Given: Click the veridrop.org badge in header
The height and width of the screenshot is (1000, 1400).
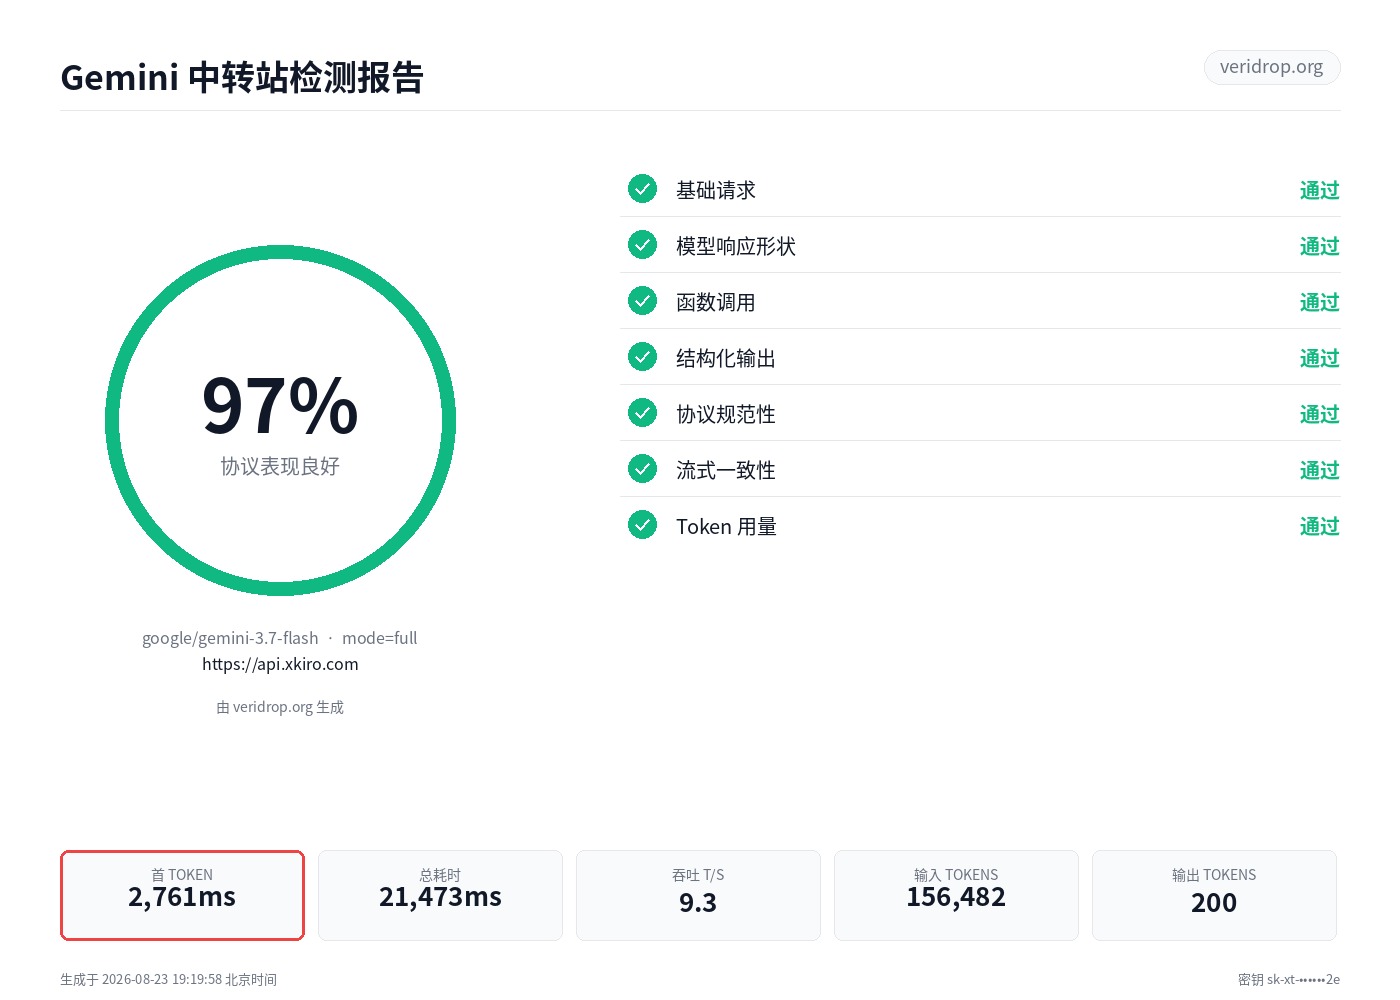Looking at the screenshot, I should [x=1272, y=67].
